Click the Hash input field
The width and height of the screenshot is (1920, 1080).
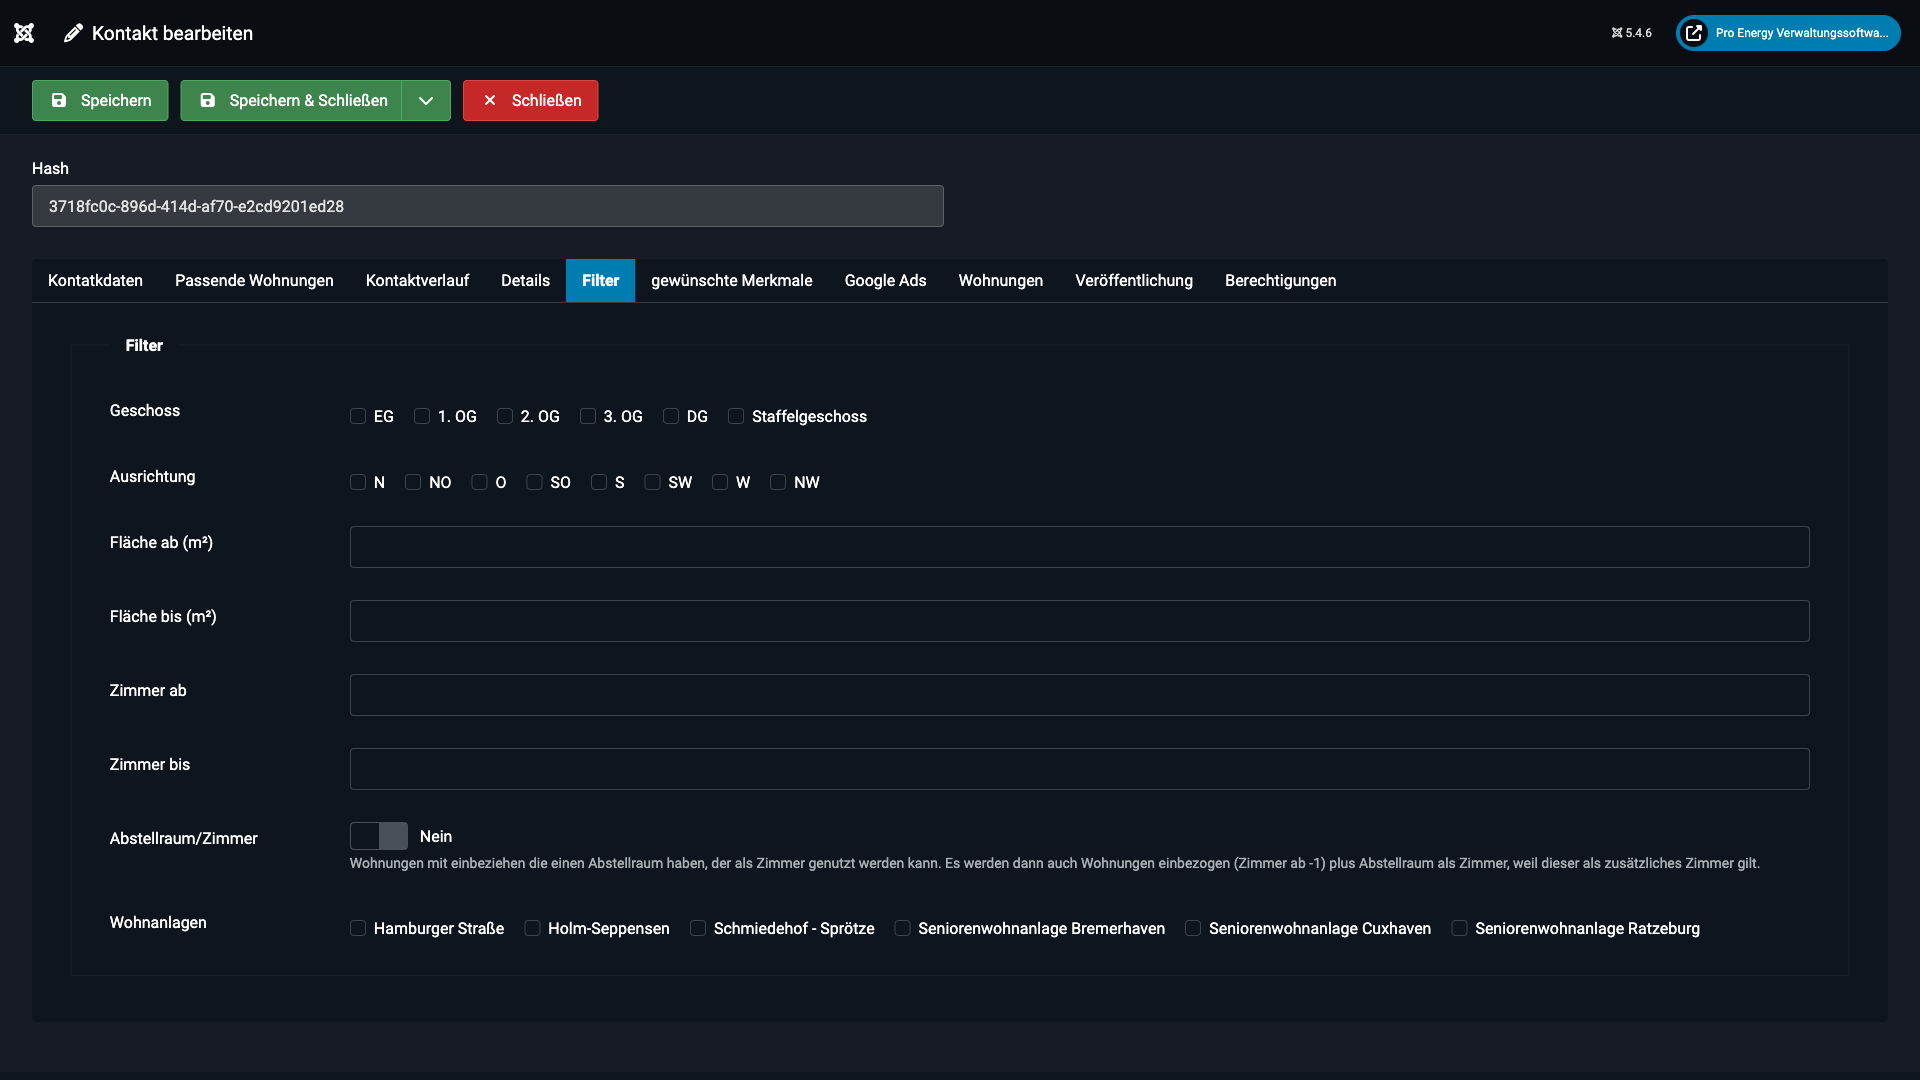point(488,206)
